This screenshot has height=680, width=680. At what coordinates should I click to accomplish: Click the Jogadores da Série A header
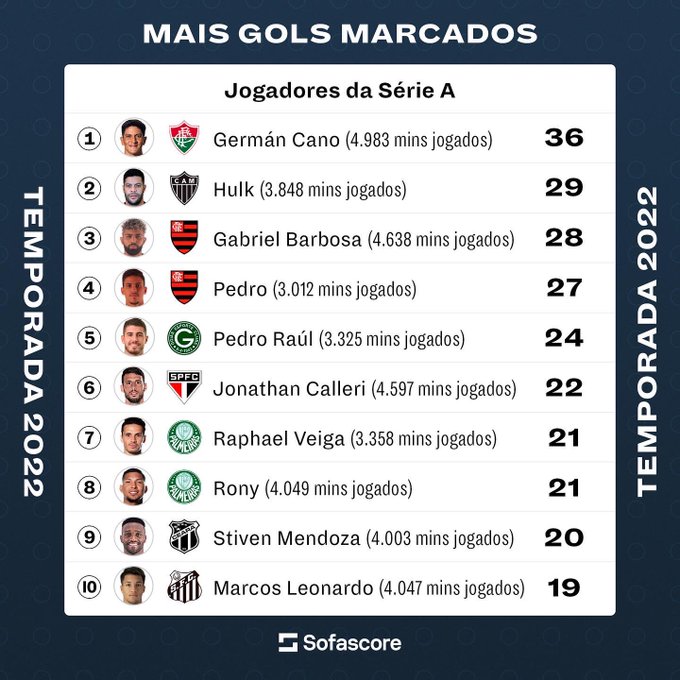pyautogui.click(x=340, y=91)
